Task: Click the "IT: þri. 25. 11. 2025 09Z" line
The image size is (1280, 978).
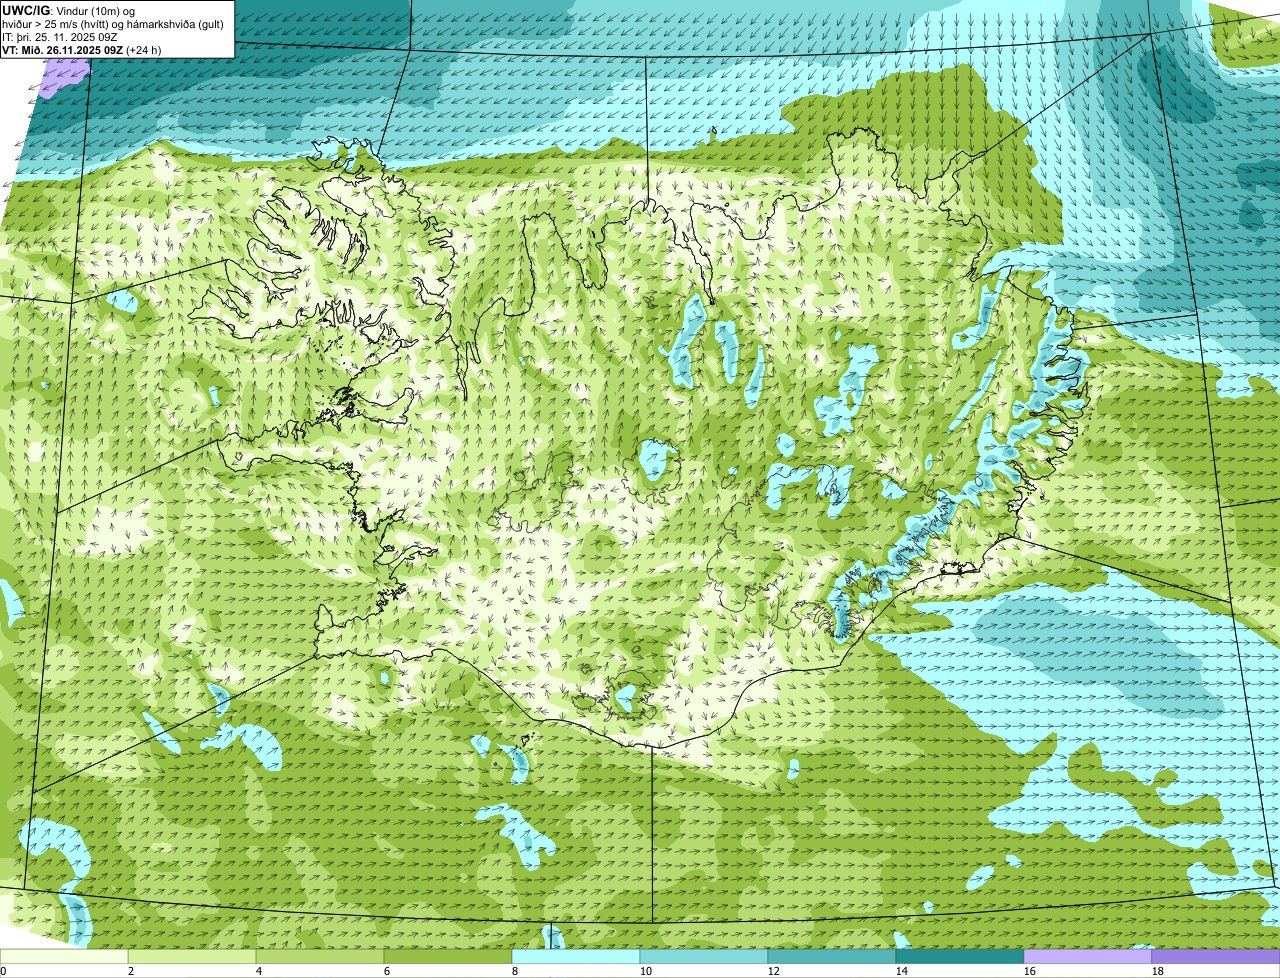Action: coord(60,36)
